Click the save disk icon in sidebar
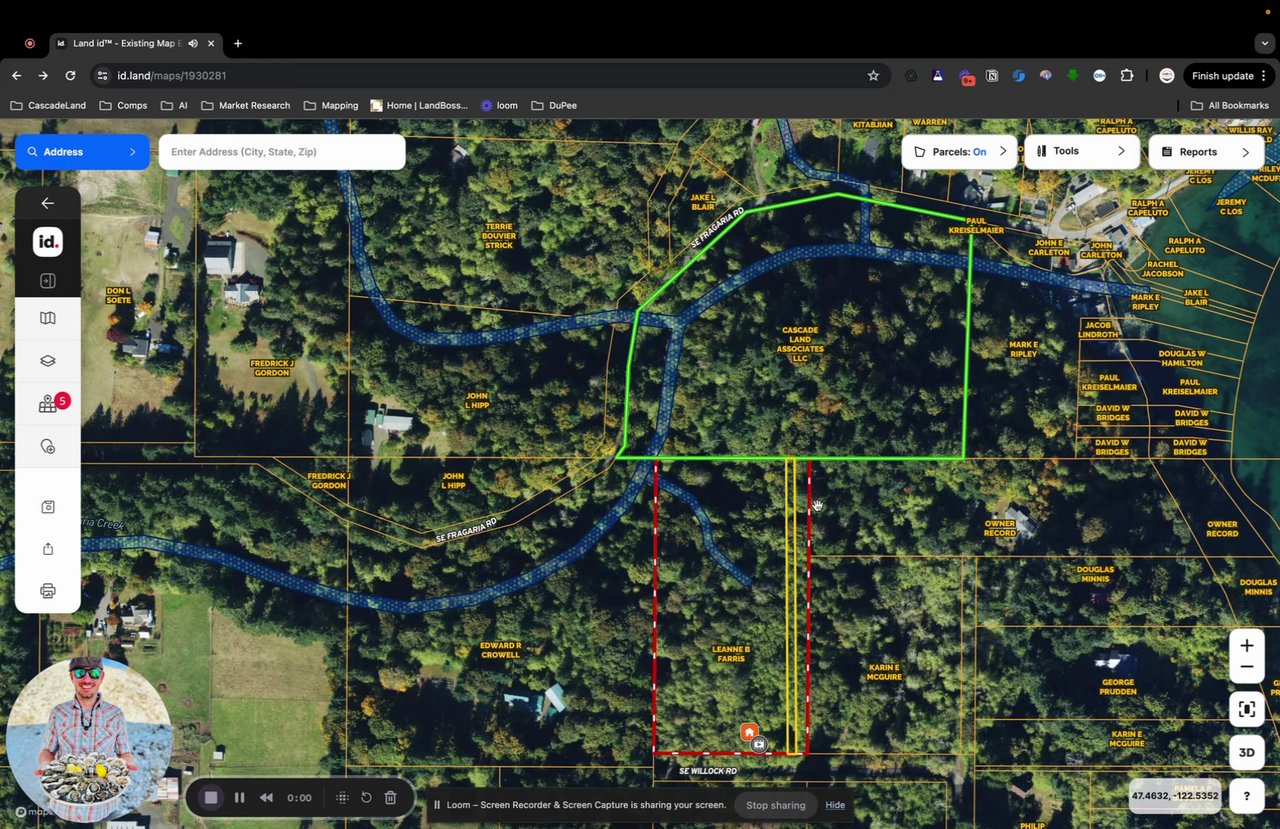1280x829 pixels. pos(47,507)
